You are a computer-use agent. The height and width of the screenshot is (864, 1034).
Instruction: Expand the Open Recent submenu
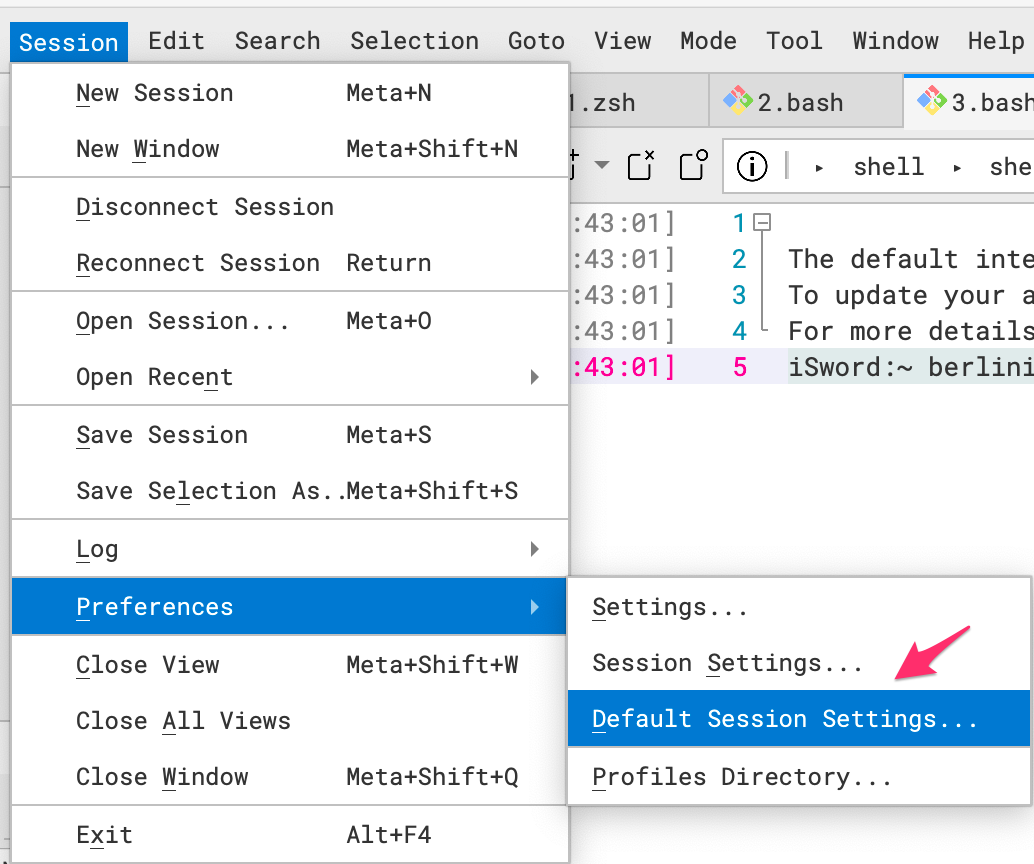tap(535, 377)
